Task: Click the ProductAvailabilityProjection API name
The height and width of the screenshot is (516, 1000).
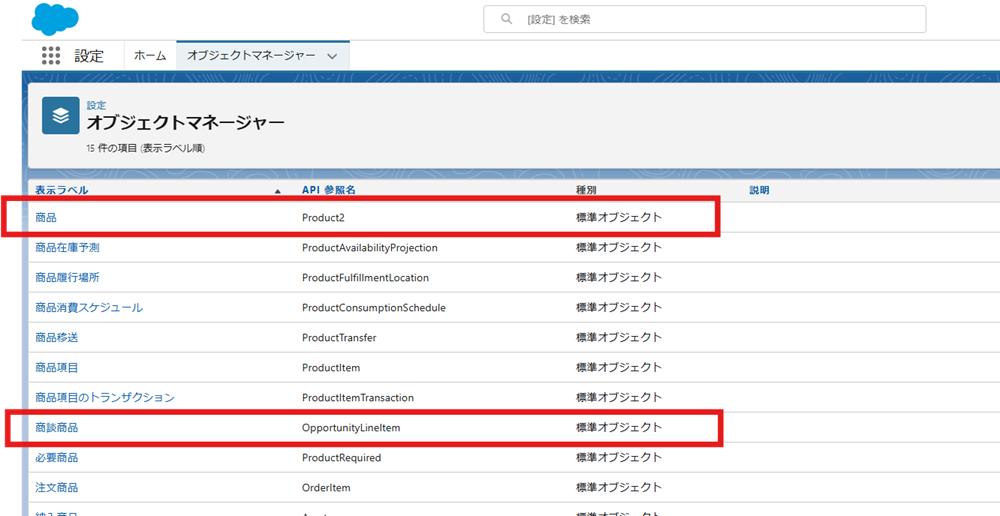Action: coord(370,247)
